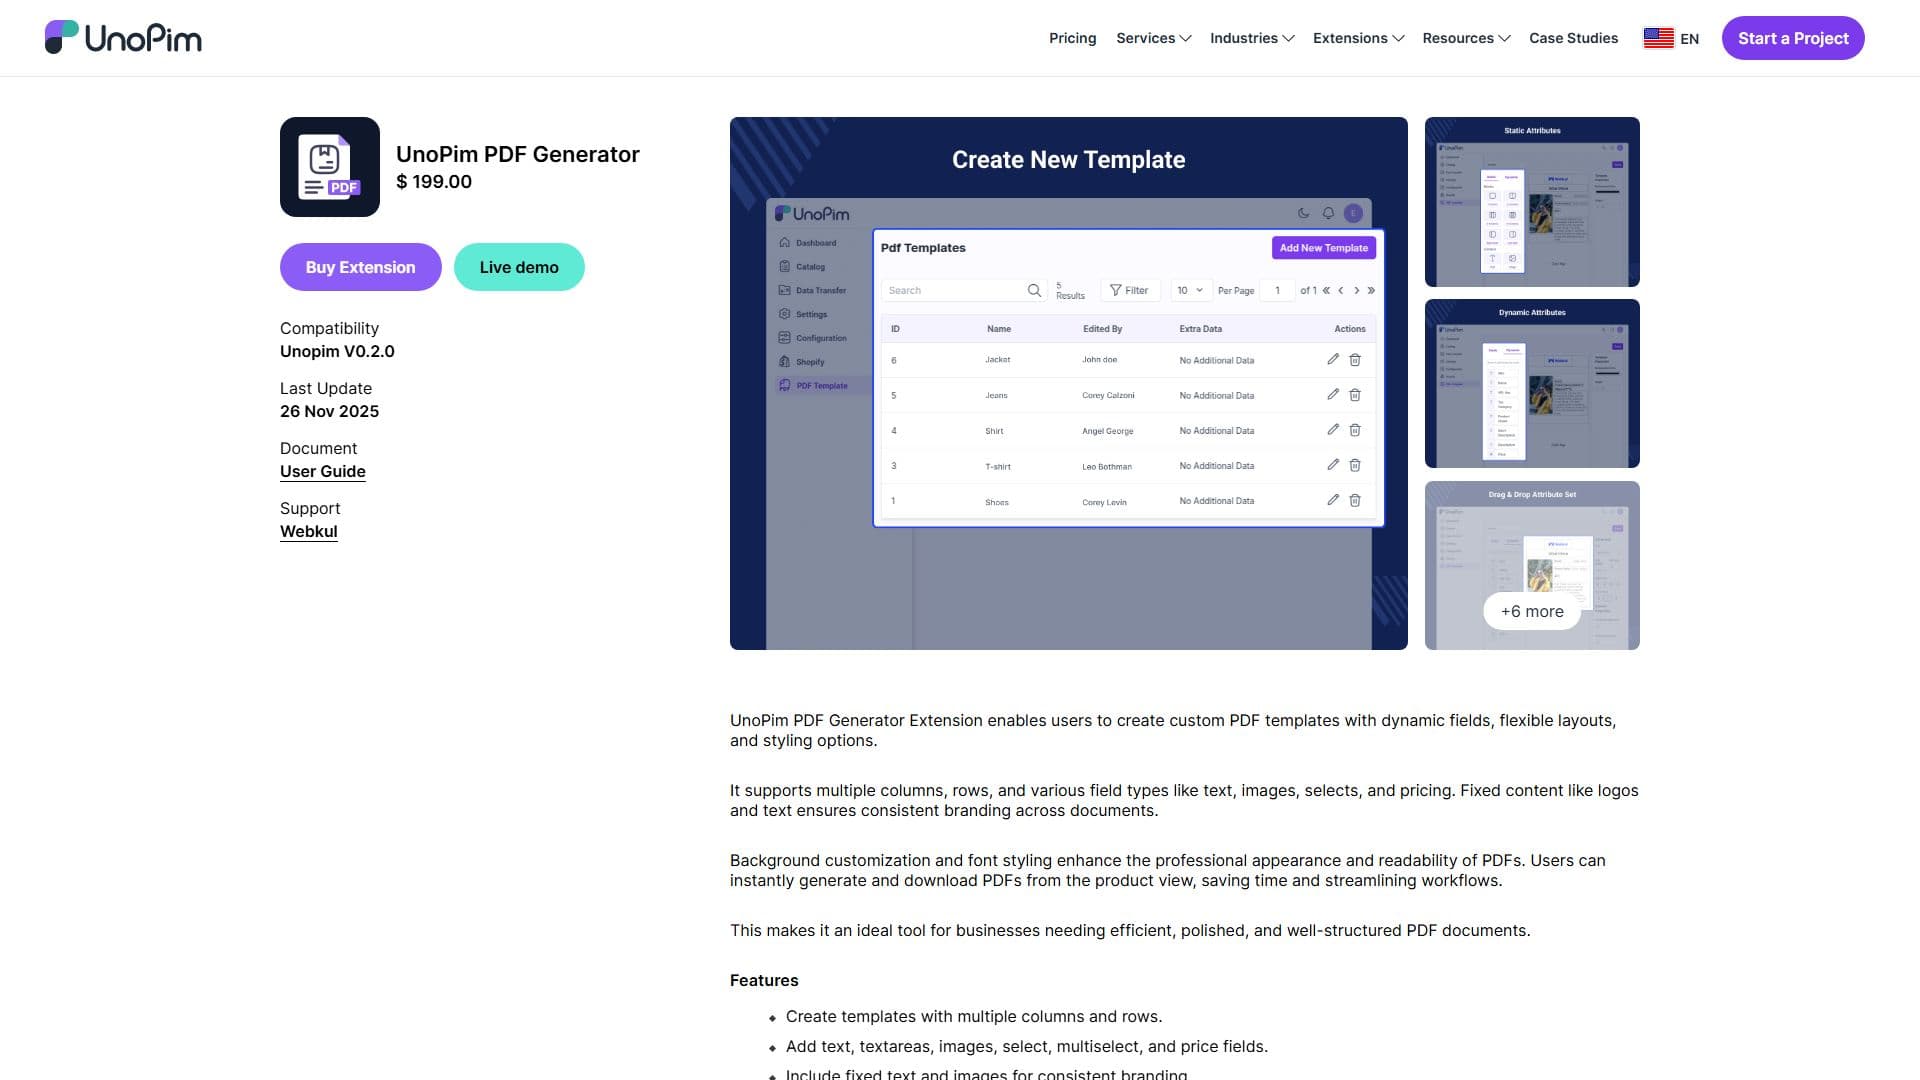Click the Settings sidebar item in preview
Screen dimensions: 1920x1080
point(803,314)
